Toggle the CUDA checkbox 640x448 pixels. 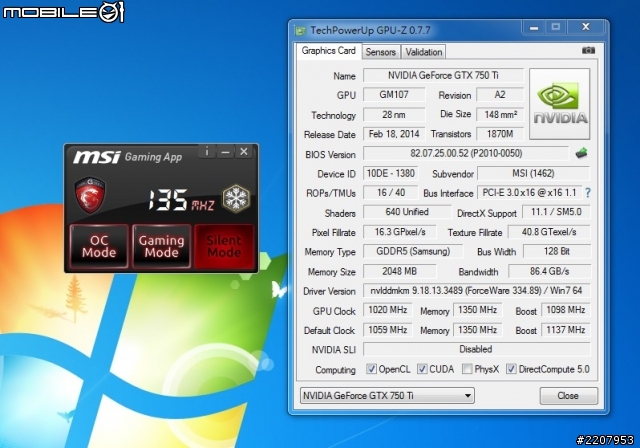[422, 369]
